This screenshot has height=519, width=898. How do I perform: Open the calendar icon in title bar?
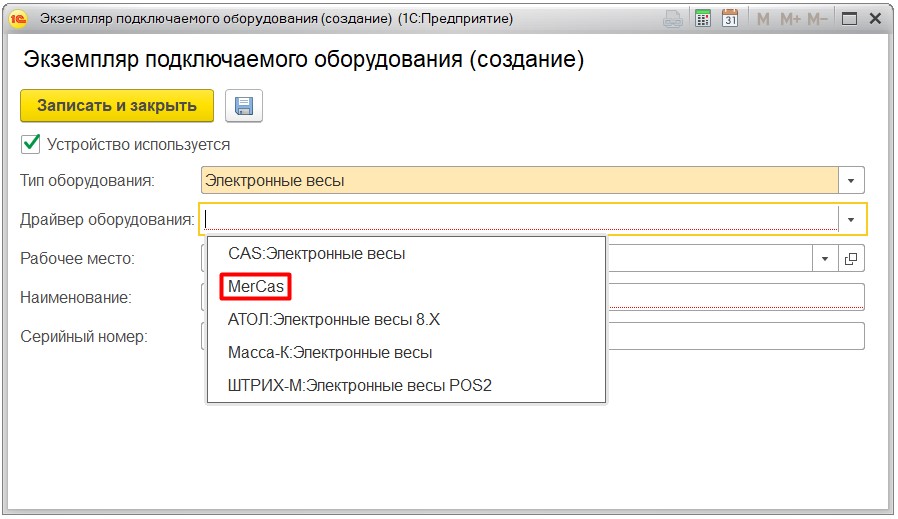point(730,18)
